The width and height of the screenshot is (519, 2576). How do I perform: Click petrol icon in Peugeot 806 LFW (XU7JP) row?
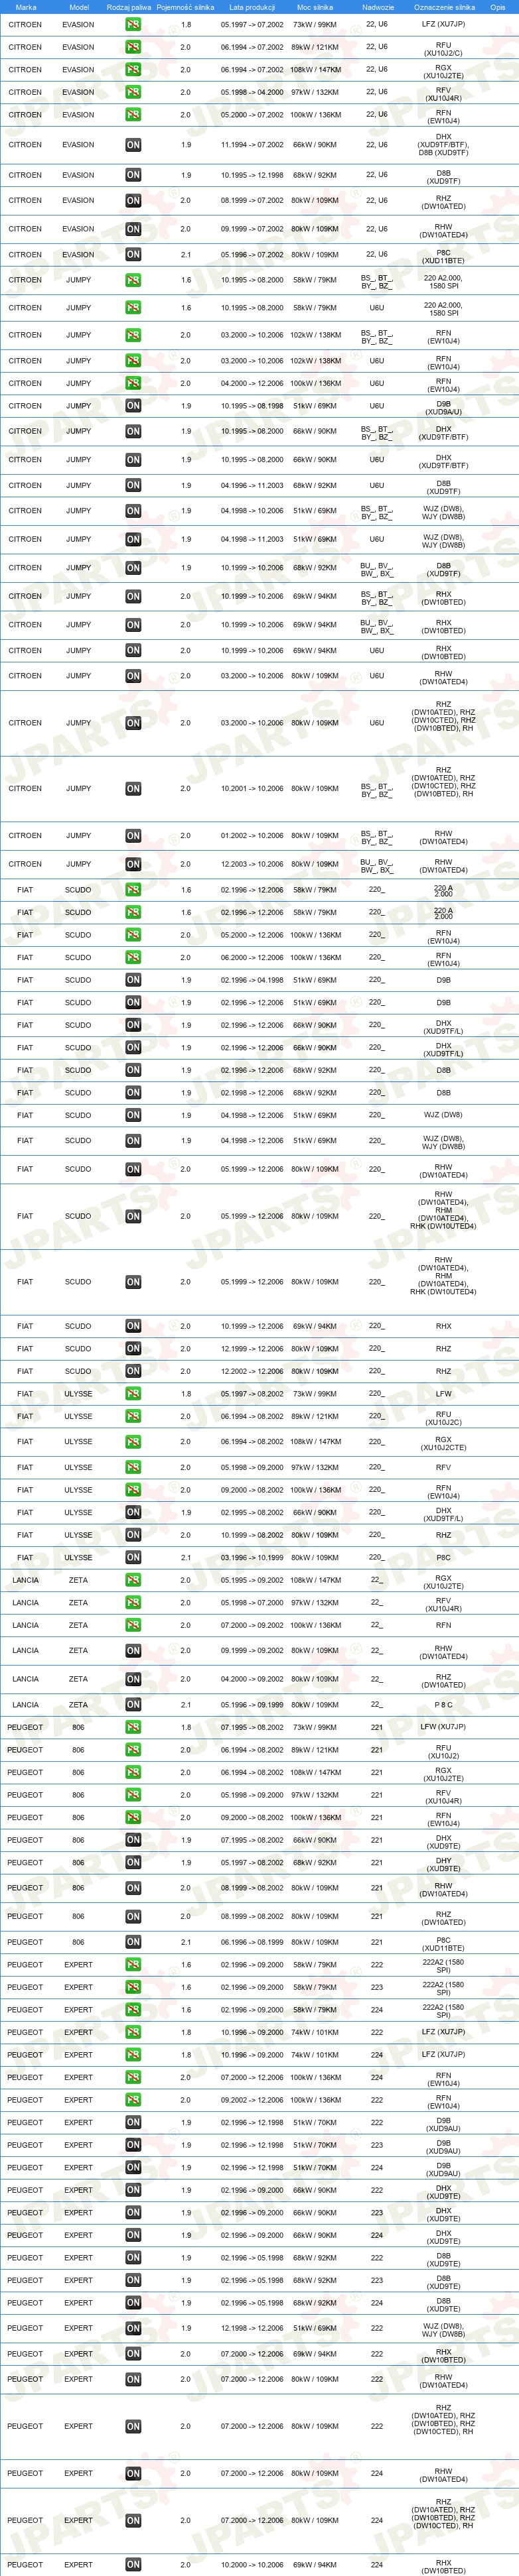coord(133,1727)
